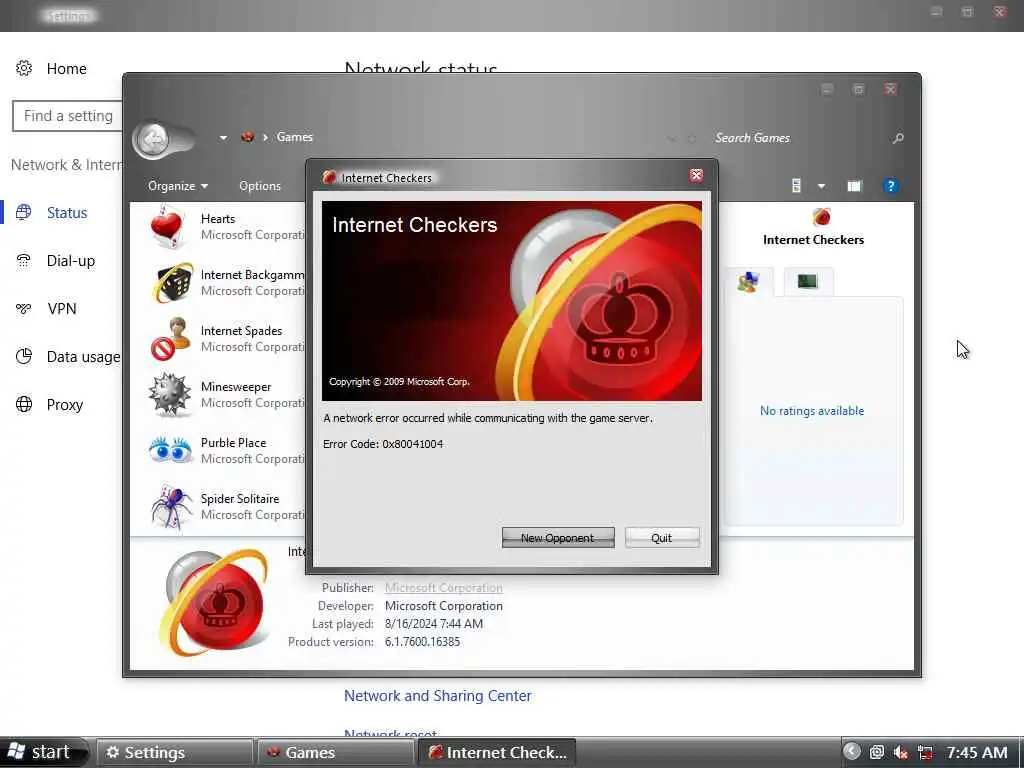Select VPN in Settings sidebar
Screen dimensions: 1024x768
click(x=62, y=309)
